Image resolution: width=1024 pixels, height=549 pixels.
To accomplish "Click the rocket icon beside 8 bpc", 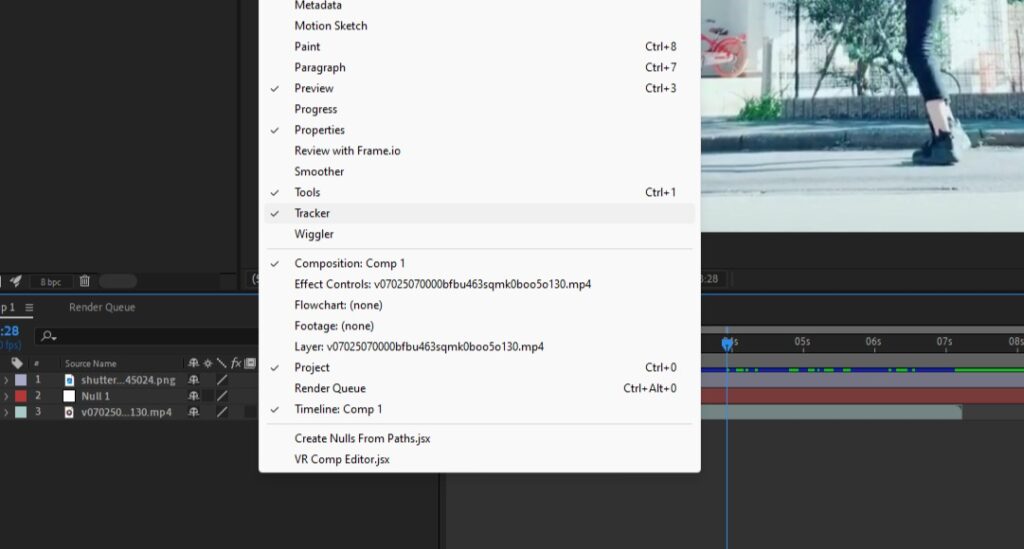I will tap(16, 281).
